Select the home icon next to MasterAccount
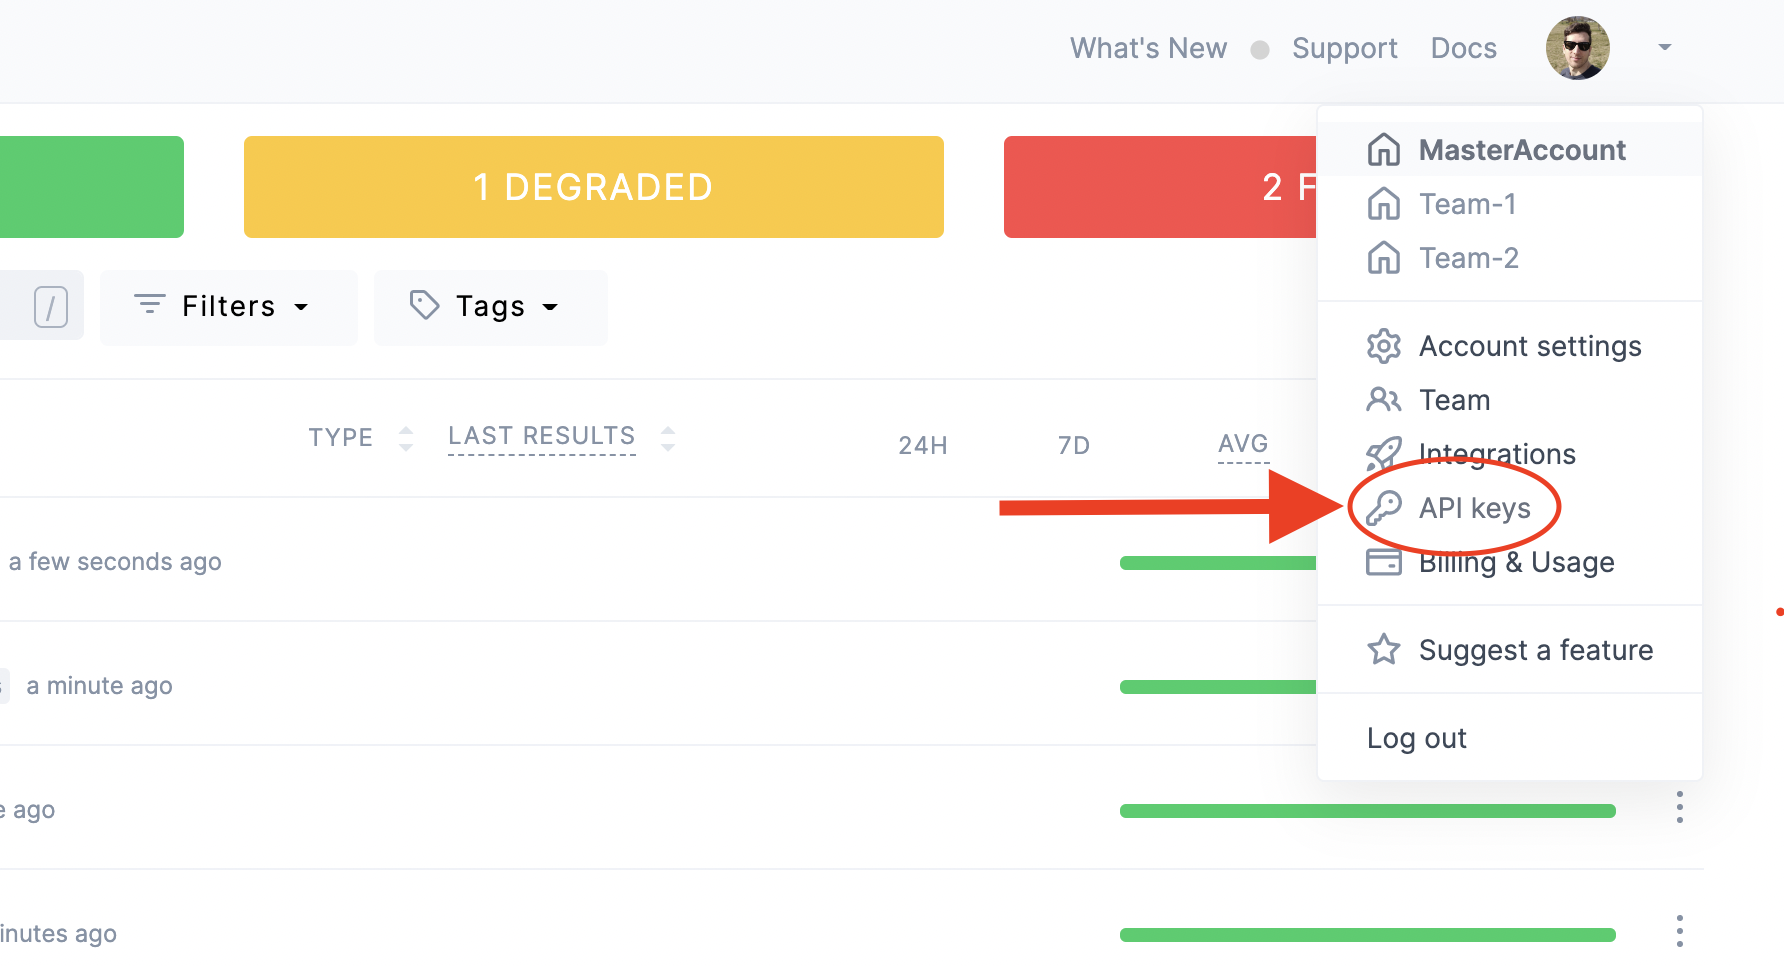Viewport: 1784px width, 966px height. pyautogui.click(x=1384, y=149)
